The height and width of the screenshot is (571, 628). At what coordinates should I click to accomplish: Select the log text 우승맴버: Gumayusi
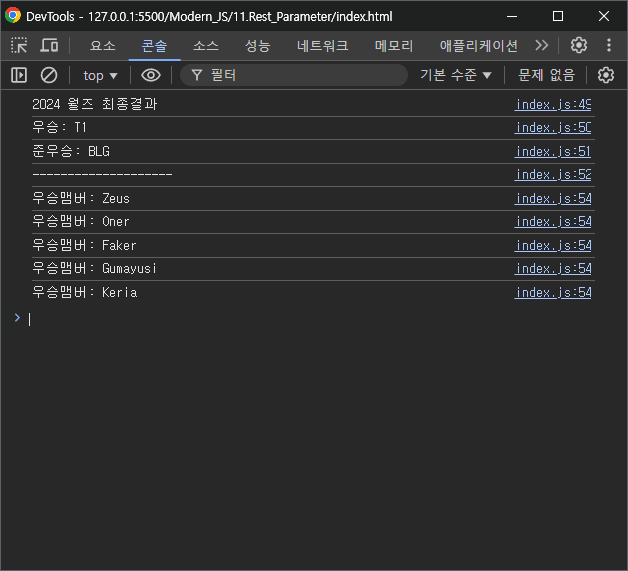pyautogui.click(x=94, y=268)
